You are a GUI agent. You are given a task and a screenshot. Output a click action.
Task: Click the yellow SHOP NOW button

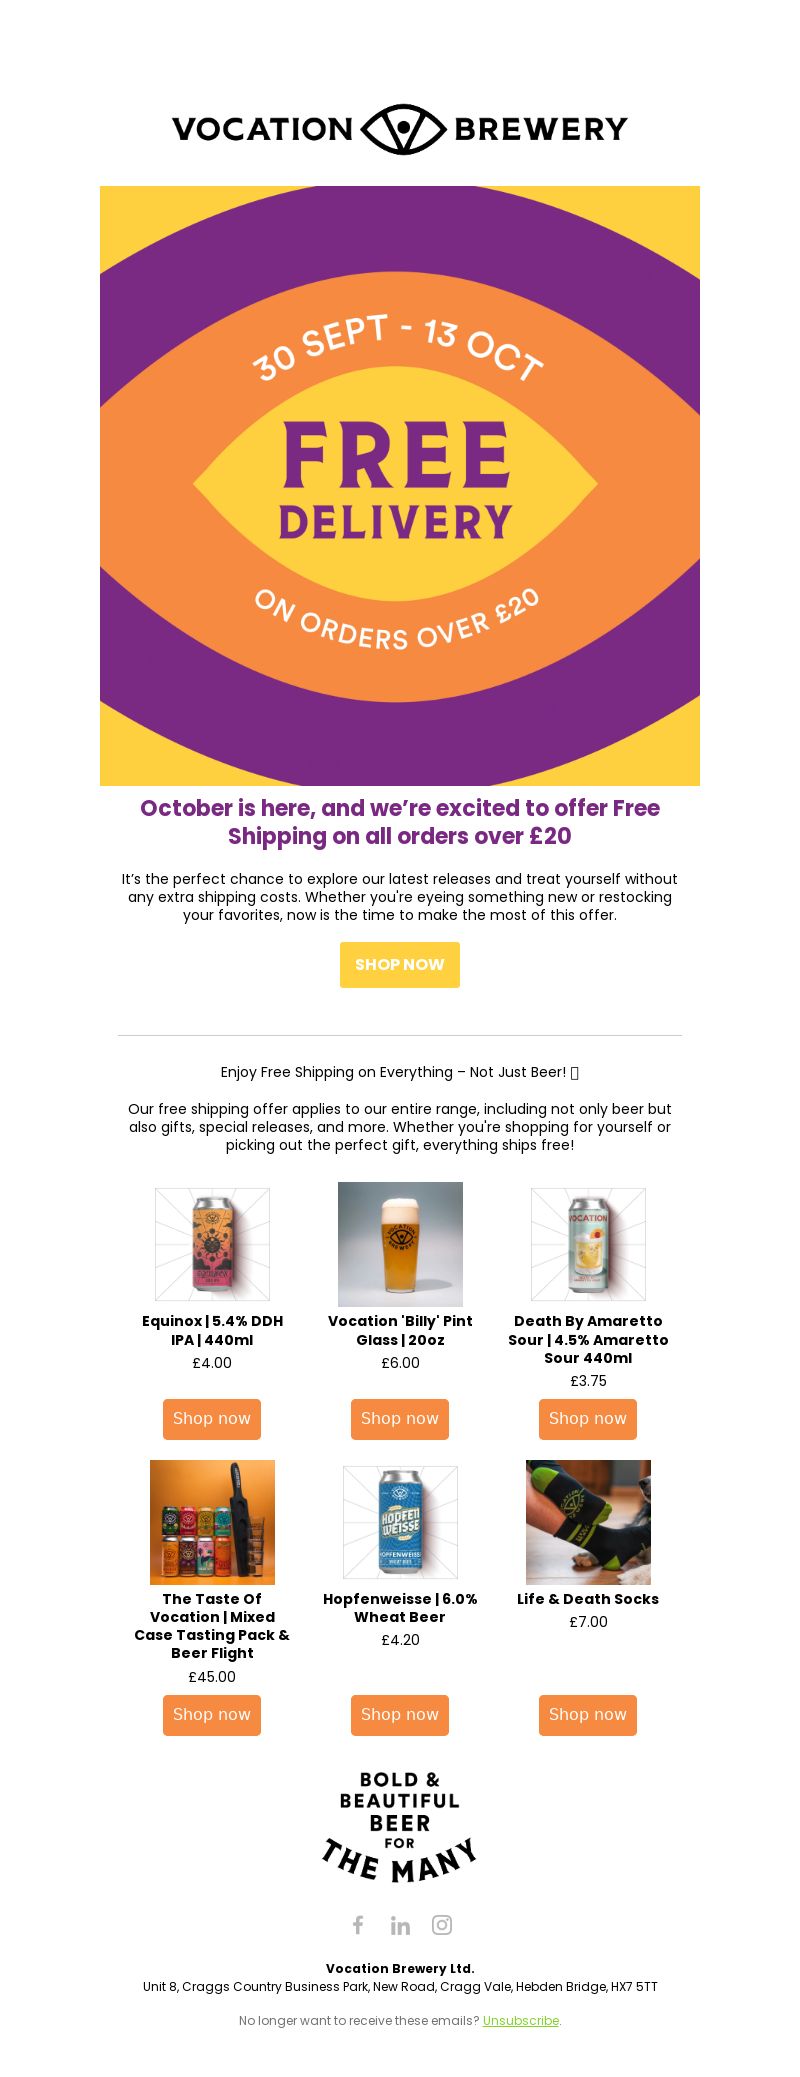coord(400,965)
